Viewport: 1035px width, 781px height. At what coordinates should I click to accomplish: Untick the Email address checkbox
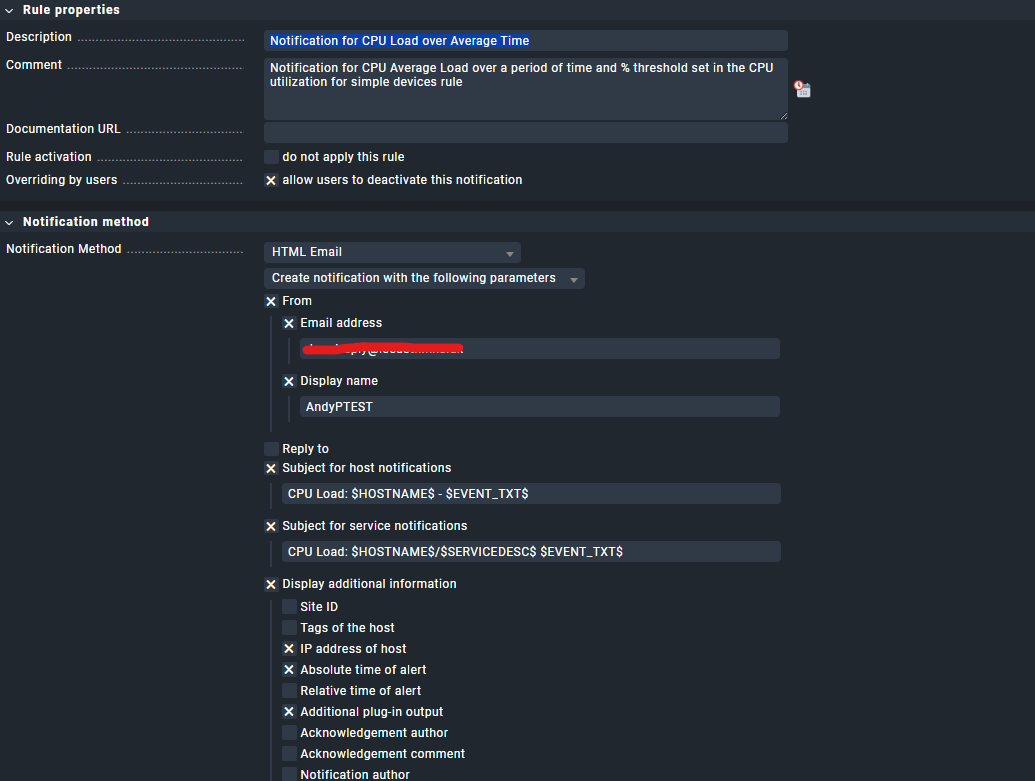[x=289, y=324]
